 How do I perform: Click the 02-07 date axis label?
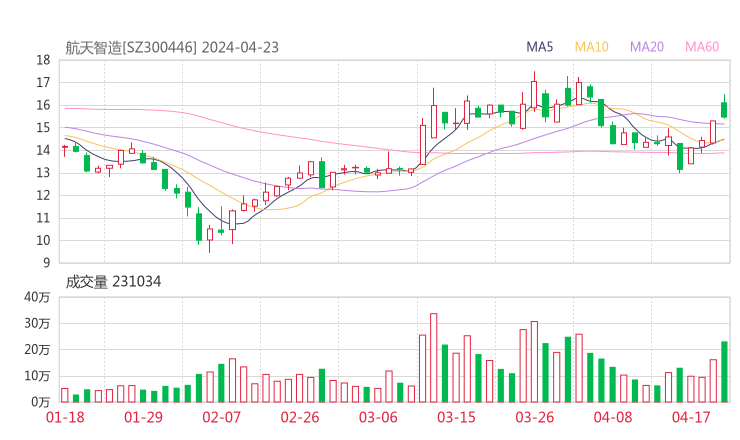click(x=221, y=417)
